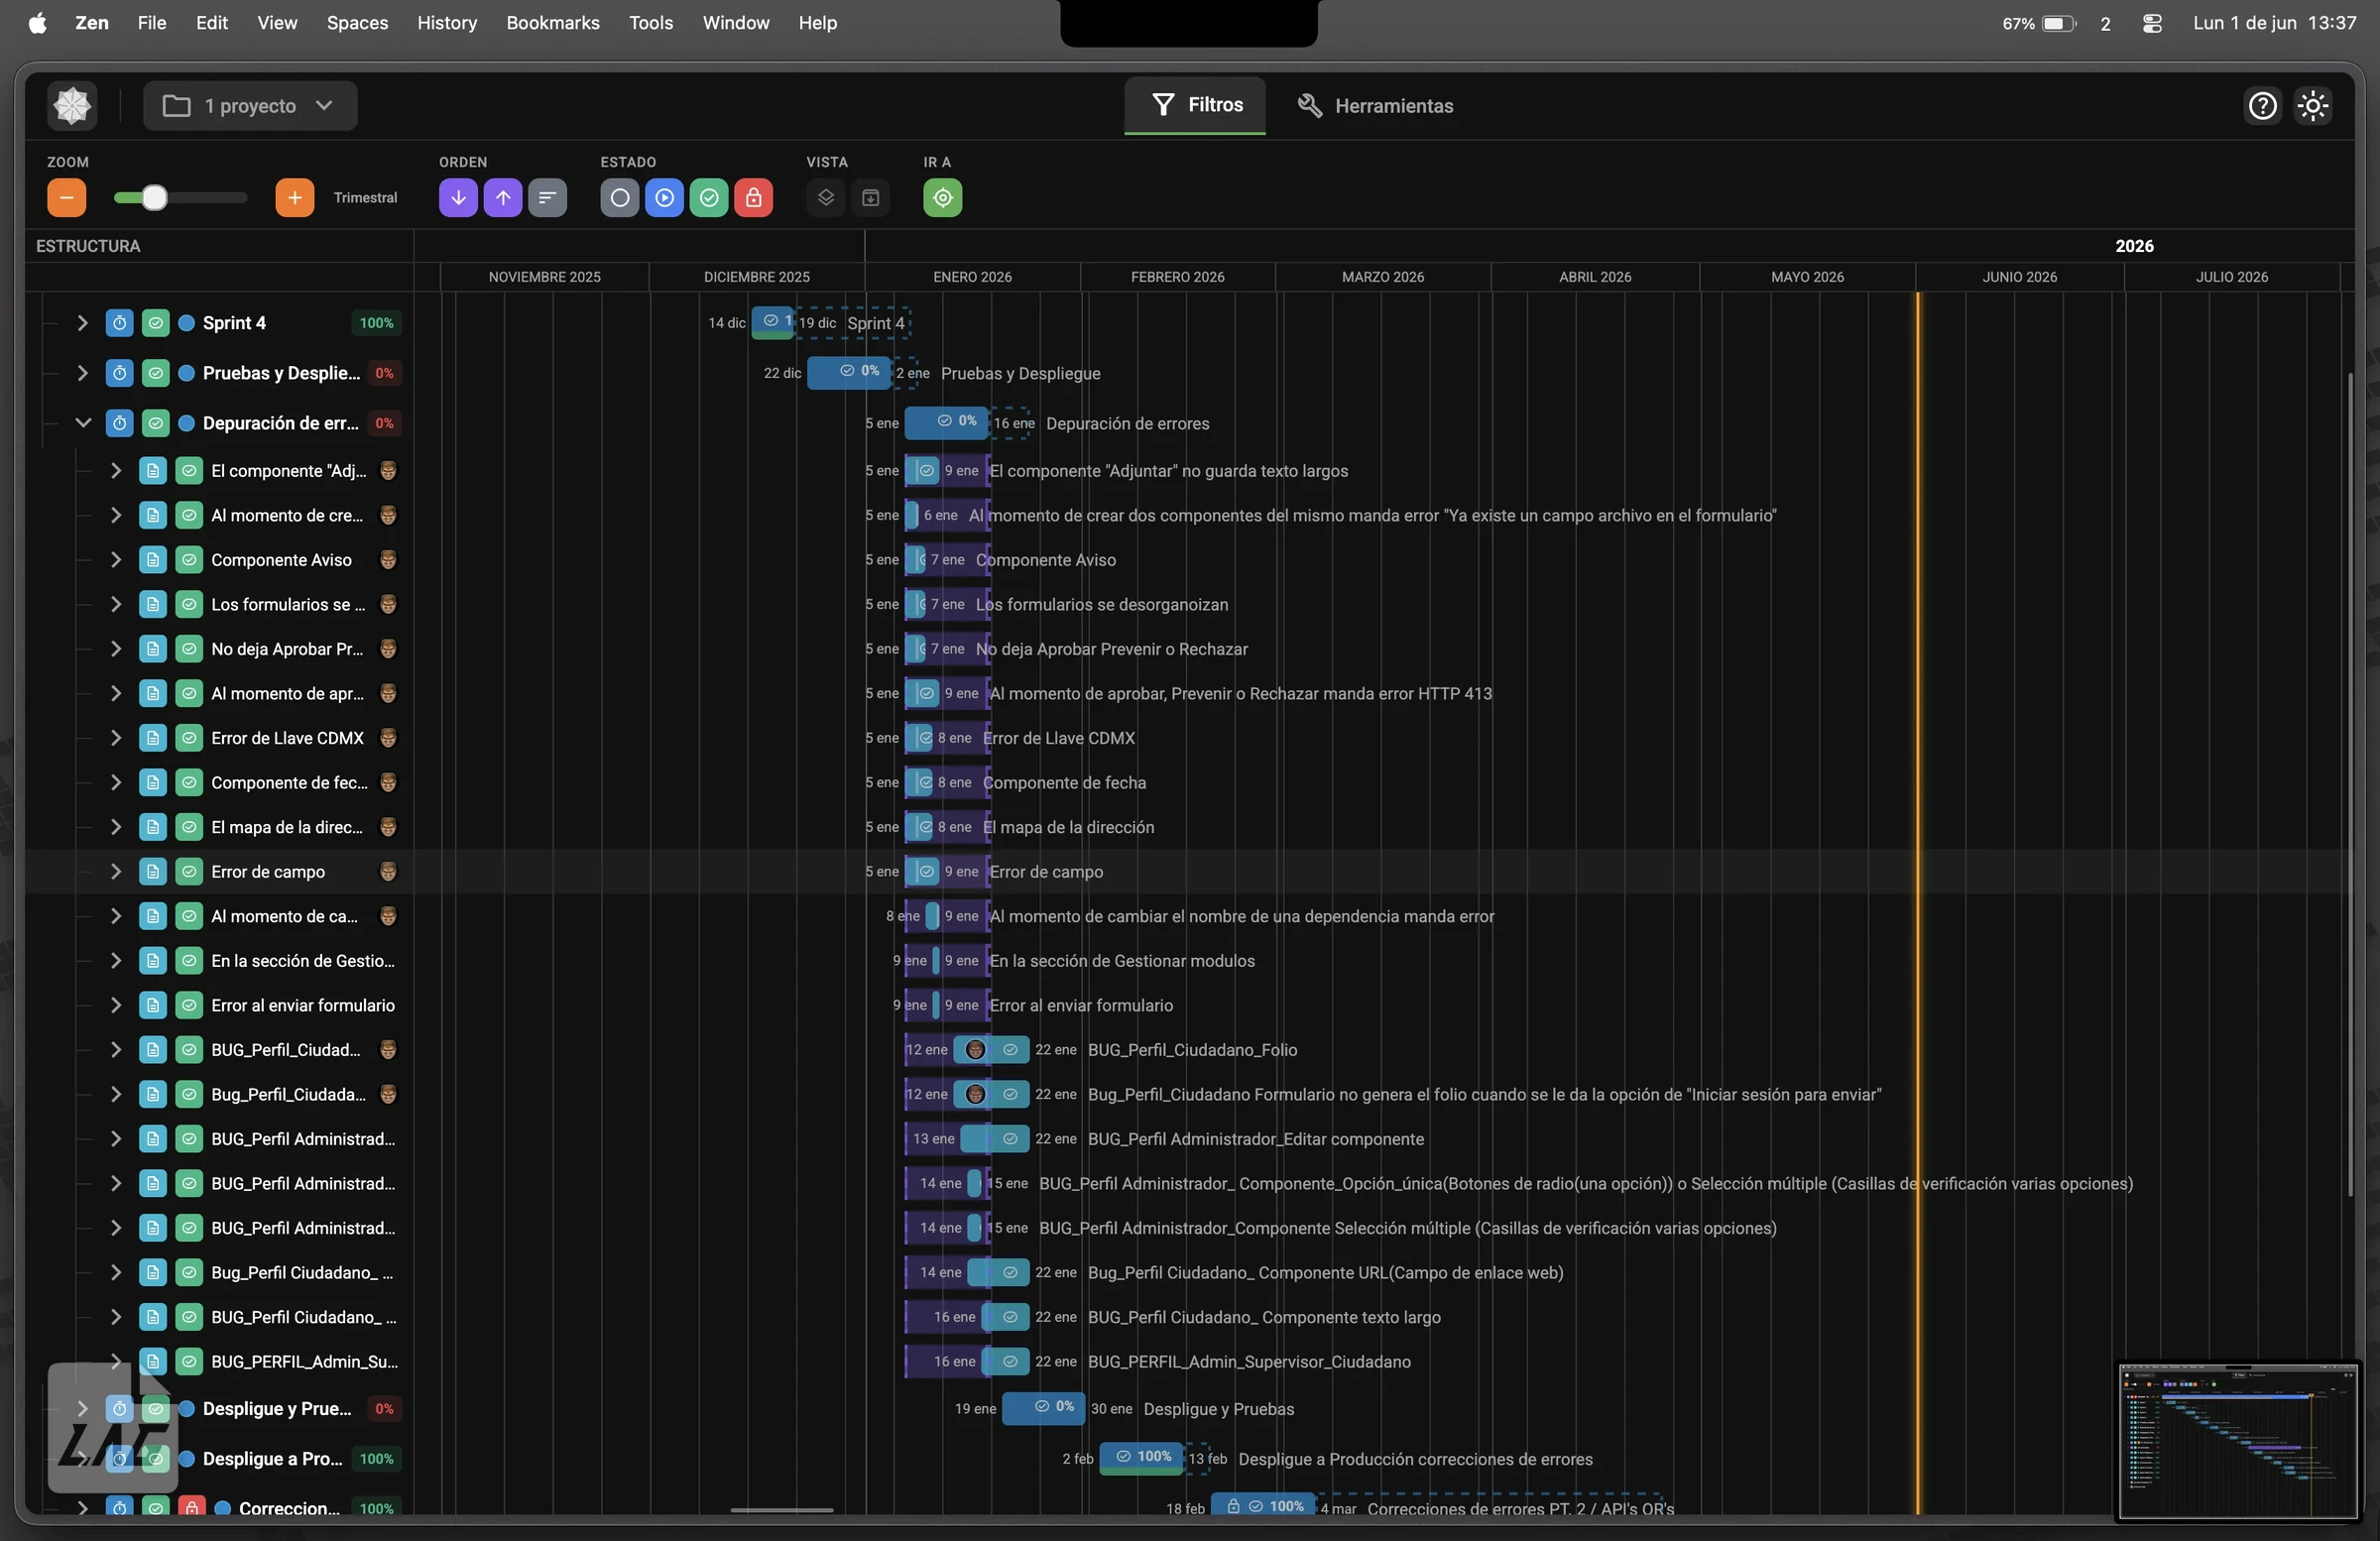Image resolution: width=2380 pixels, height=1541 pixels.
Task: Click the Despligue a Producción 100% Gantt bar
Action: 1141,1458
